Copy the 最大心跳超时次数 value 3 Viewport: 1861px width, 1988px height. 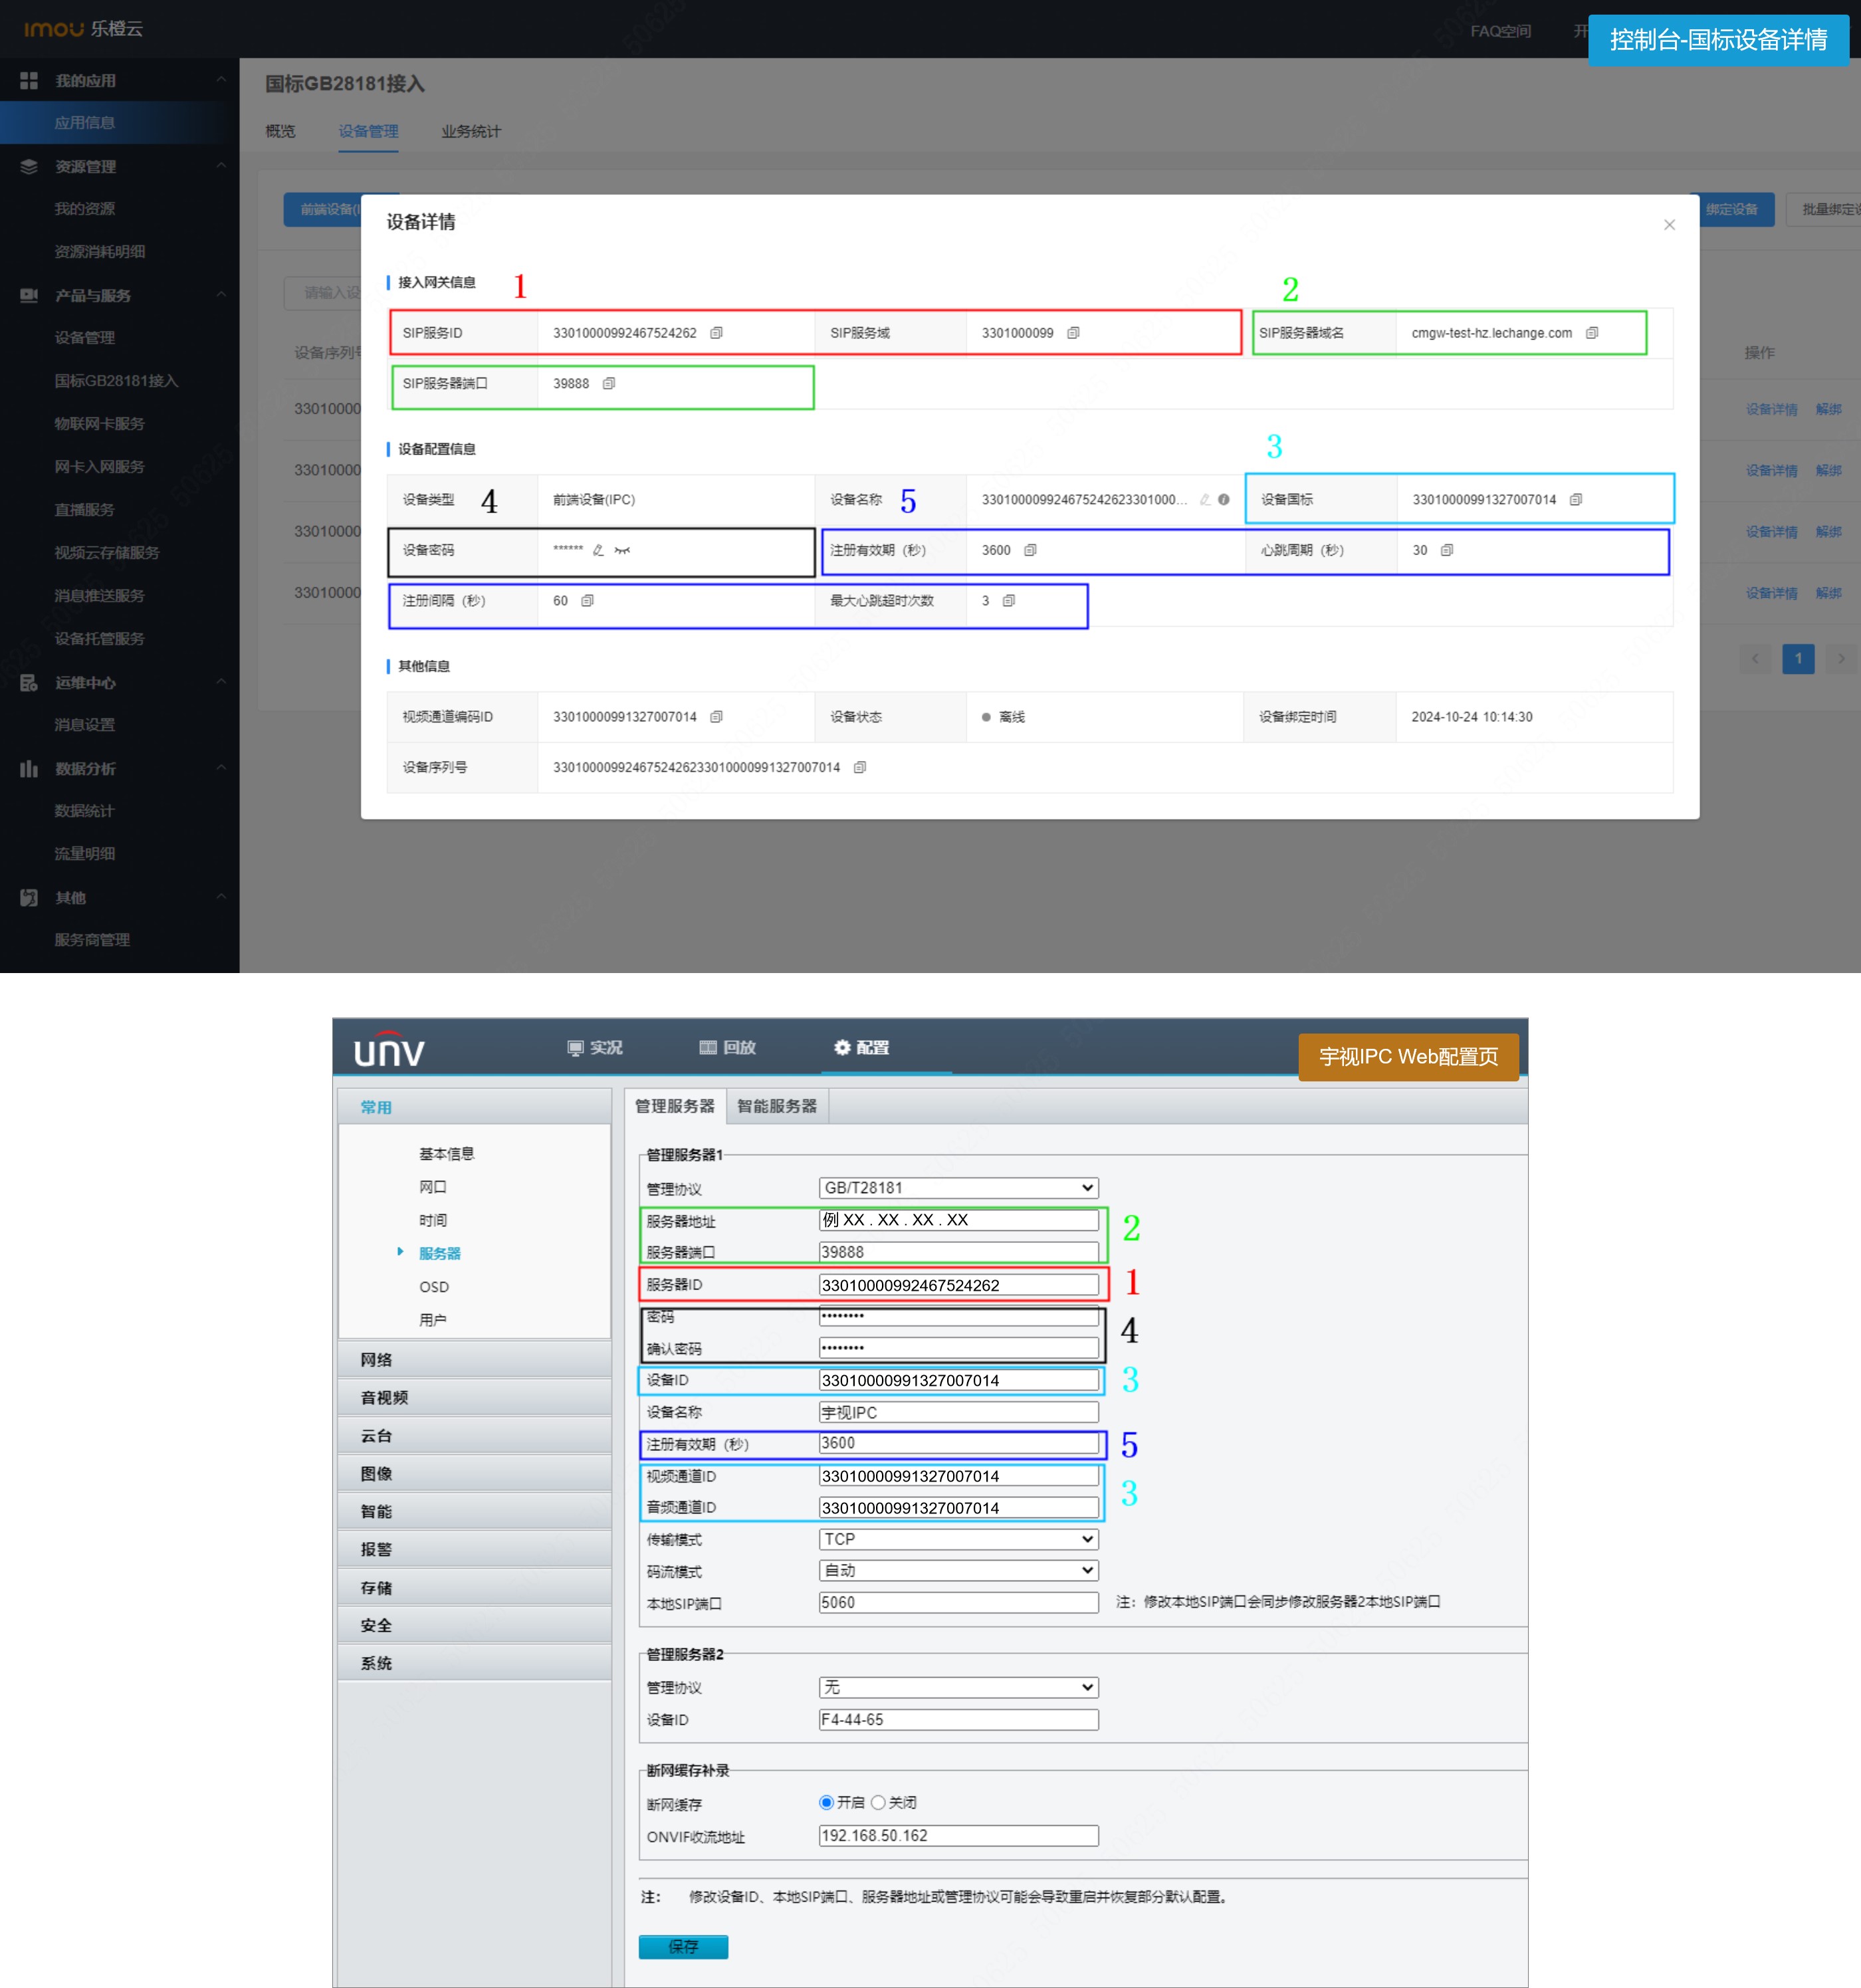tap(1009, 601)
